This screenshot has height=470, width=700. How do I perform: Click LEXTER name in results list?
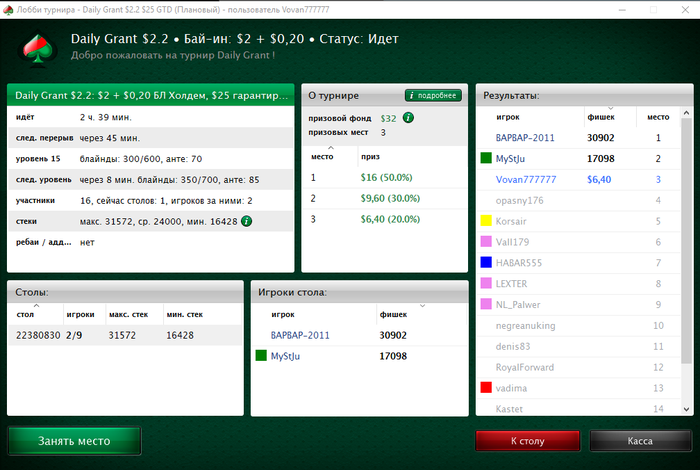click(x=512, y=284)
